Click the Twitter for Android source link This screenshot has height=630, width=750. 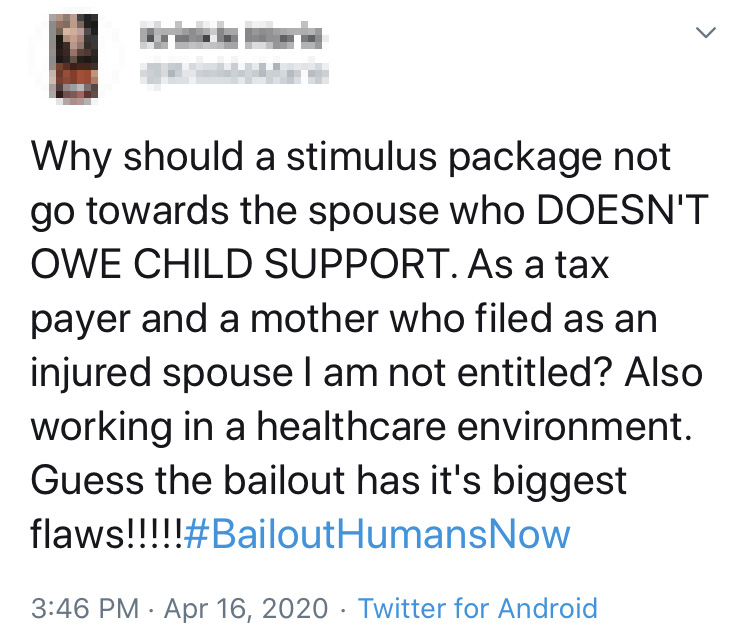(x=478, y=608)
